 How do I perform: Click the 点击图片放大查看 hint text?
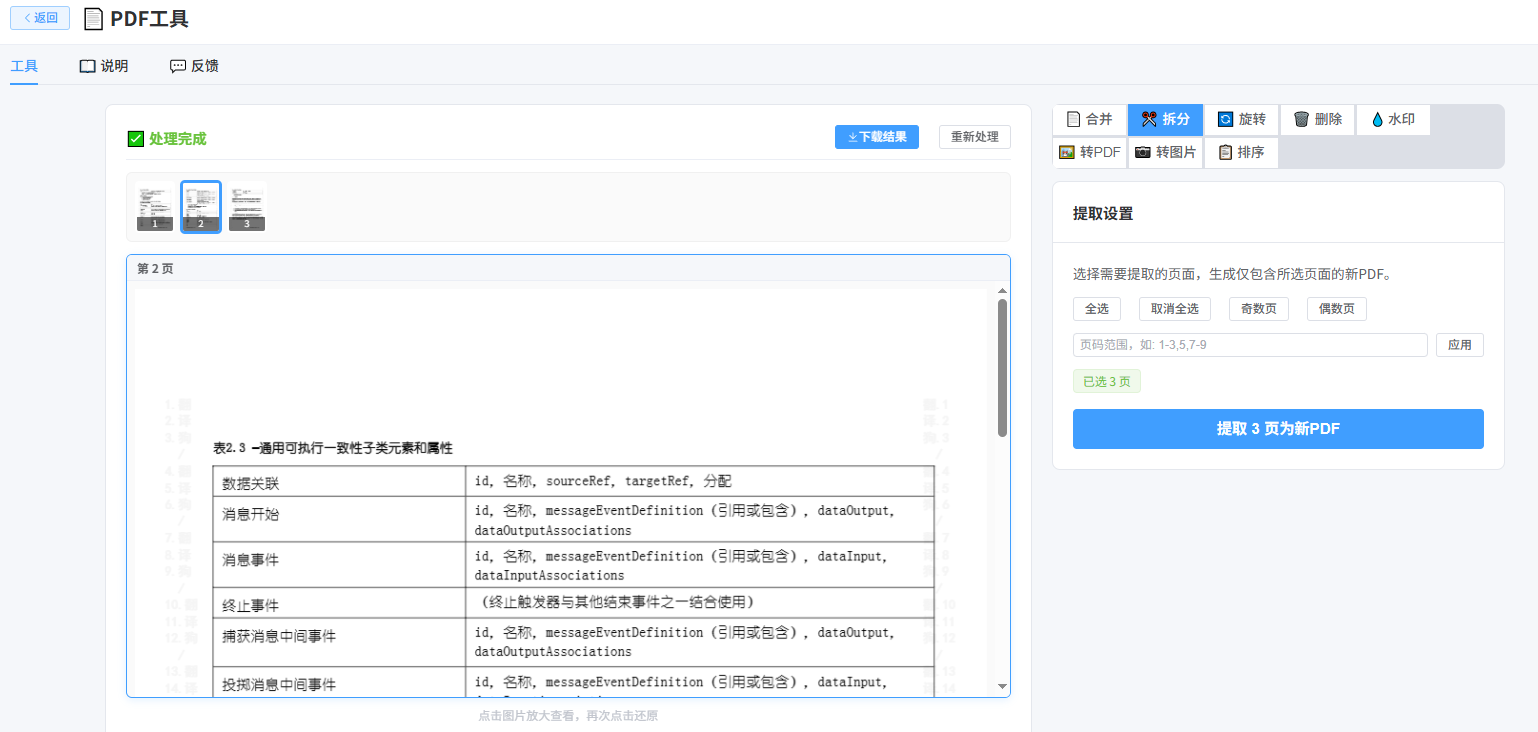tap(568, 716)
